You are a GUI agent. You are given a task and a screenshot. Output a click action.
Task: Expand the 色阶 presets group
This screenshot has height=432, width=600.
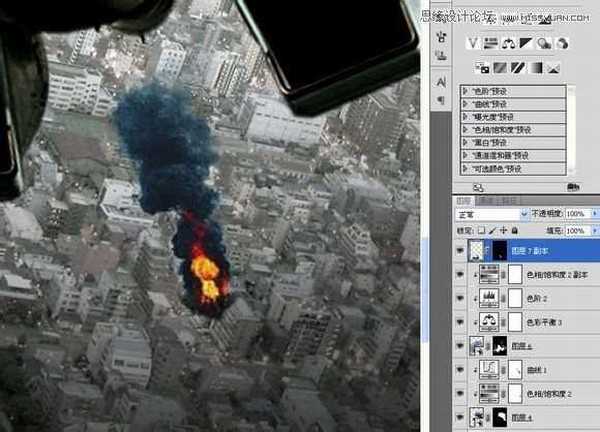(466, 91)
